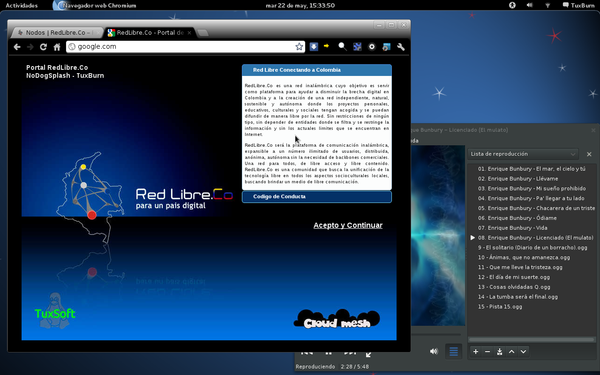Viewport: 600px width, 375px height.
Task: Click the blue window extension icon
Action: pos(386,47)
